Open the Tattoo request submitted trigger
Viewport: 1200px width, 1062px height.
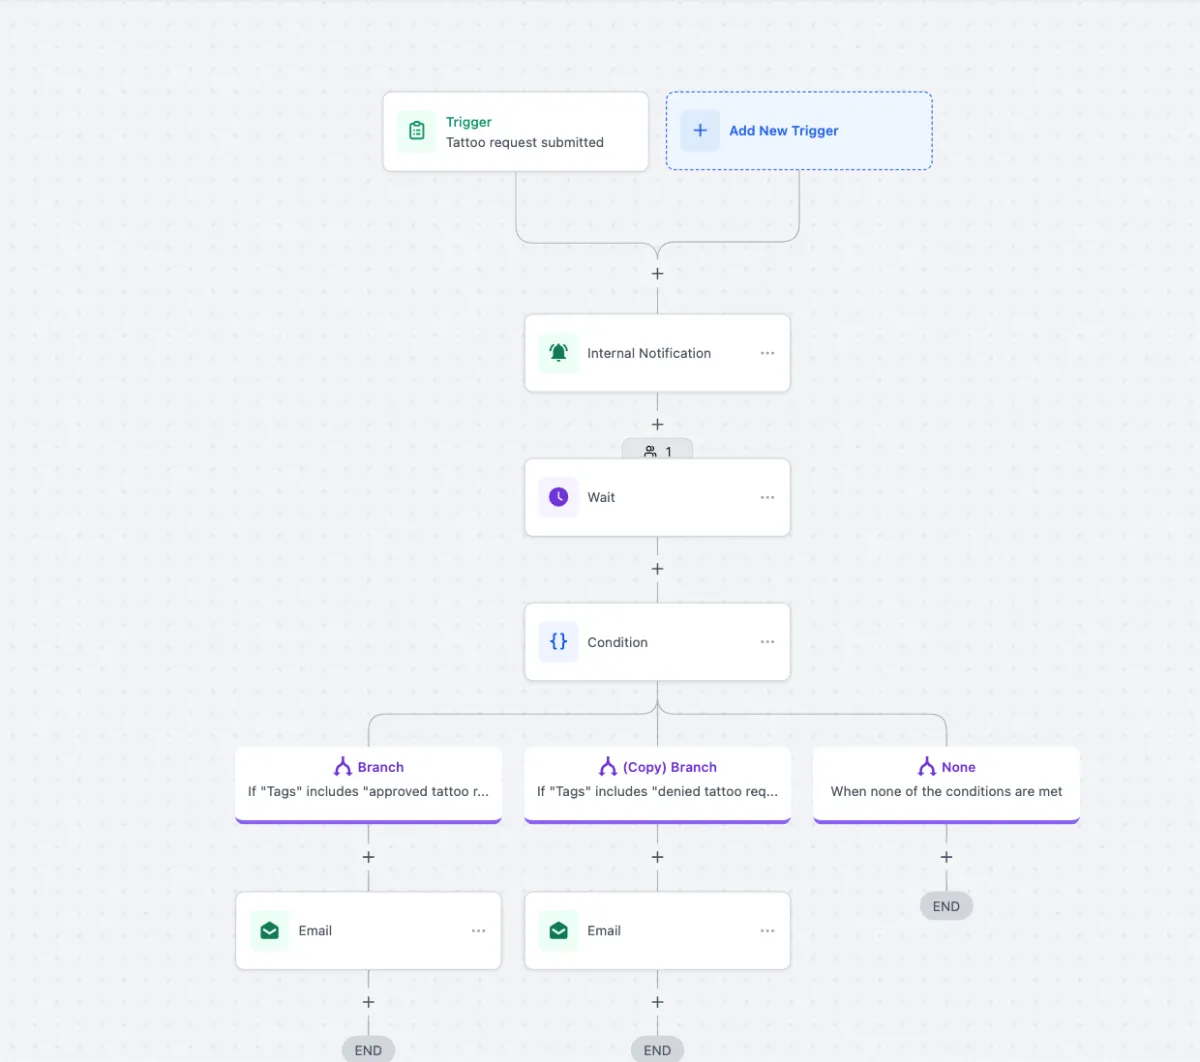516,131
